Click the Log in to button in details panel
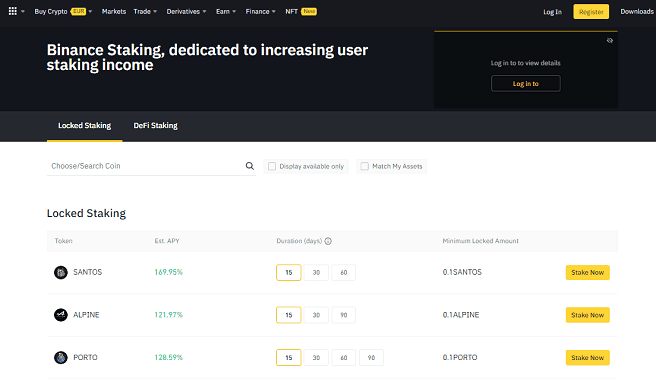 (526, 84)
